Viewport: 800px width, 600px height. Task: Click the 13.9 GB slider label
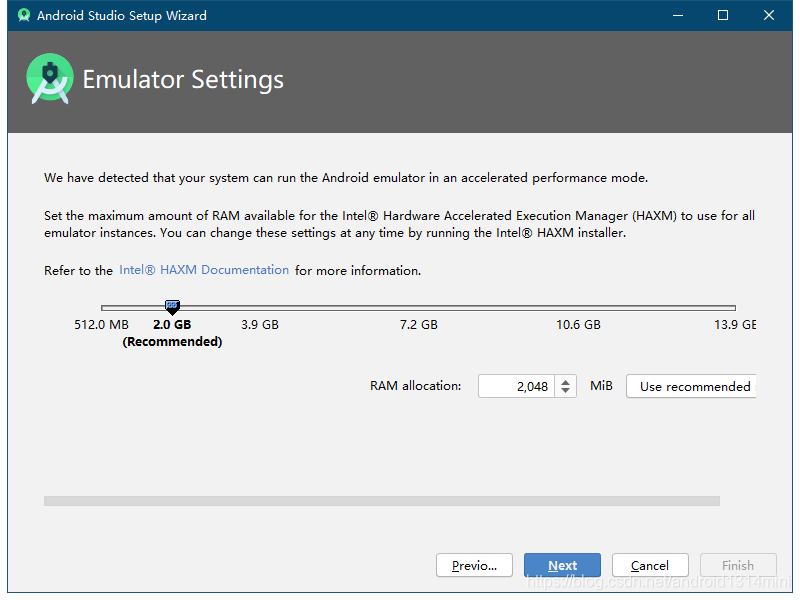[735, 324]
